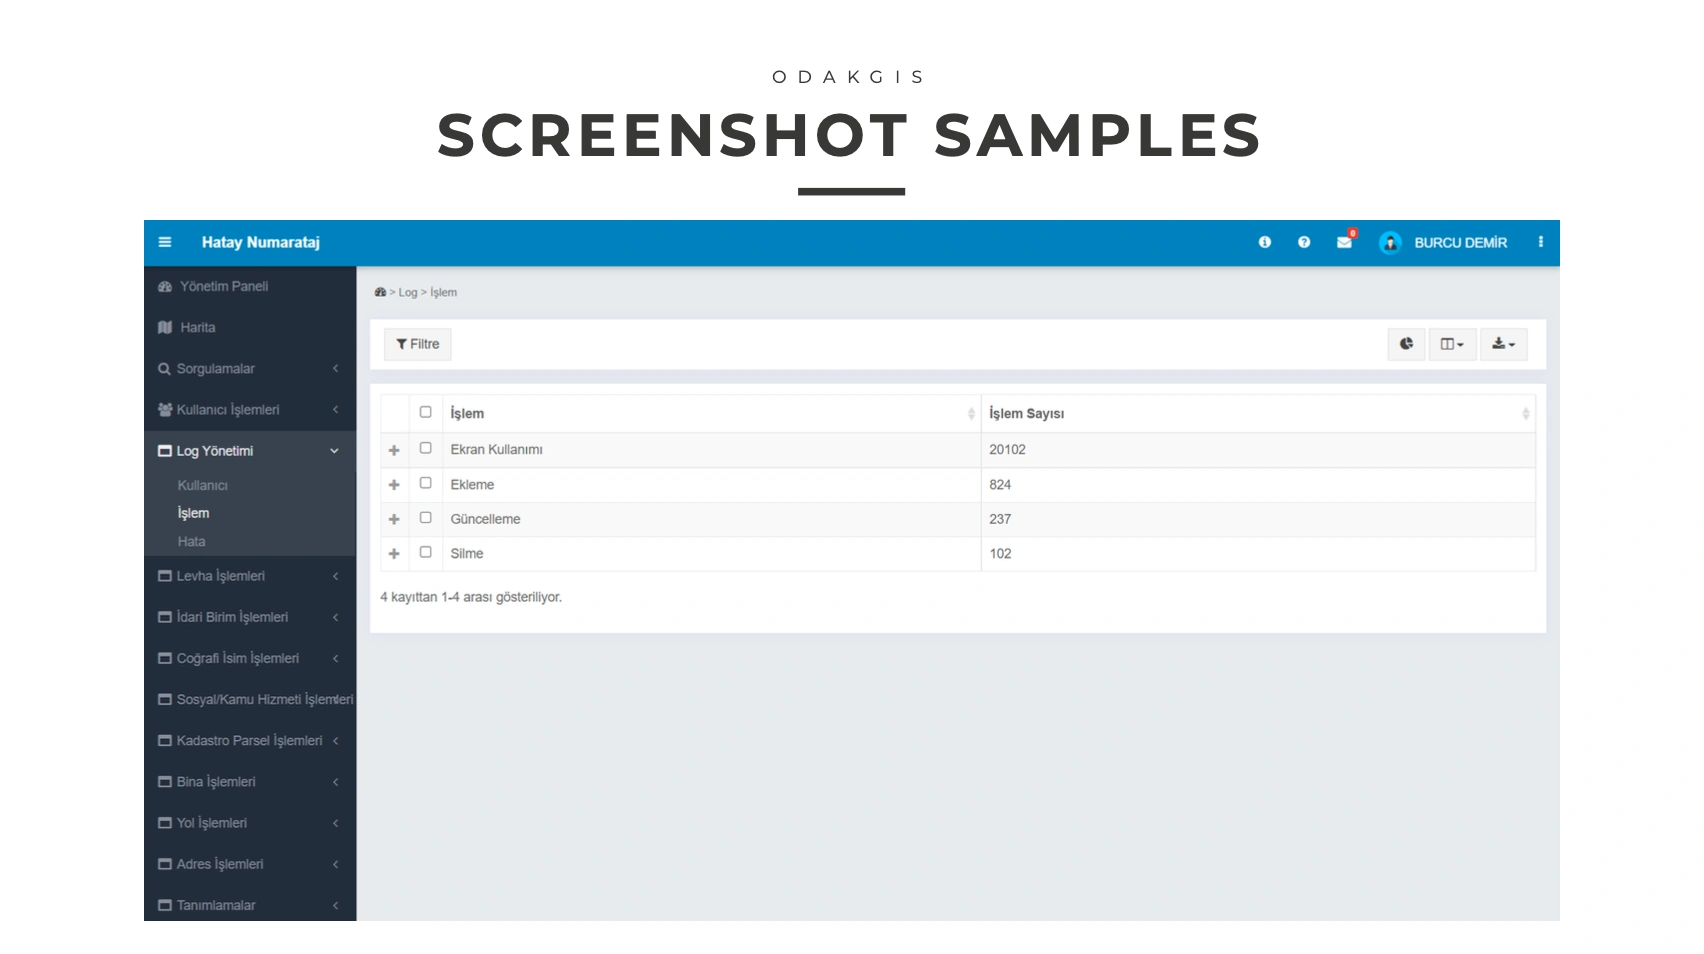
Task: Check the Ekran Kullanımı row checkbox
Action: click(x=425, y=448)
